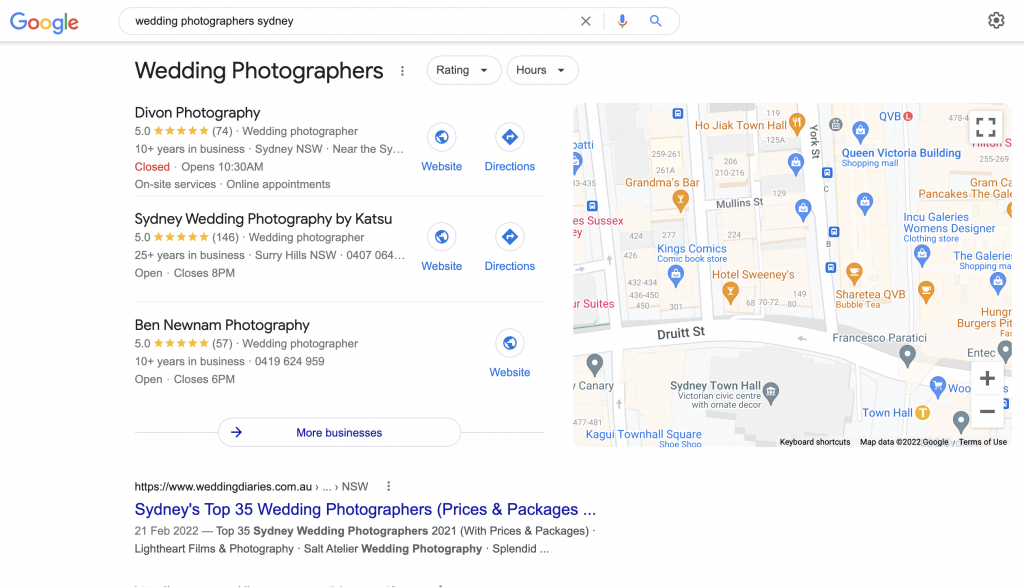Click the Grandma's Bar map pin
Screen dimensions: 1024x587
pyautogui.click(x=680, y=200)
